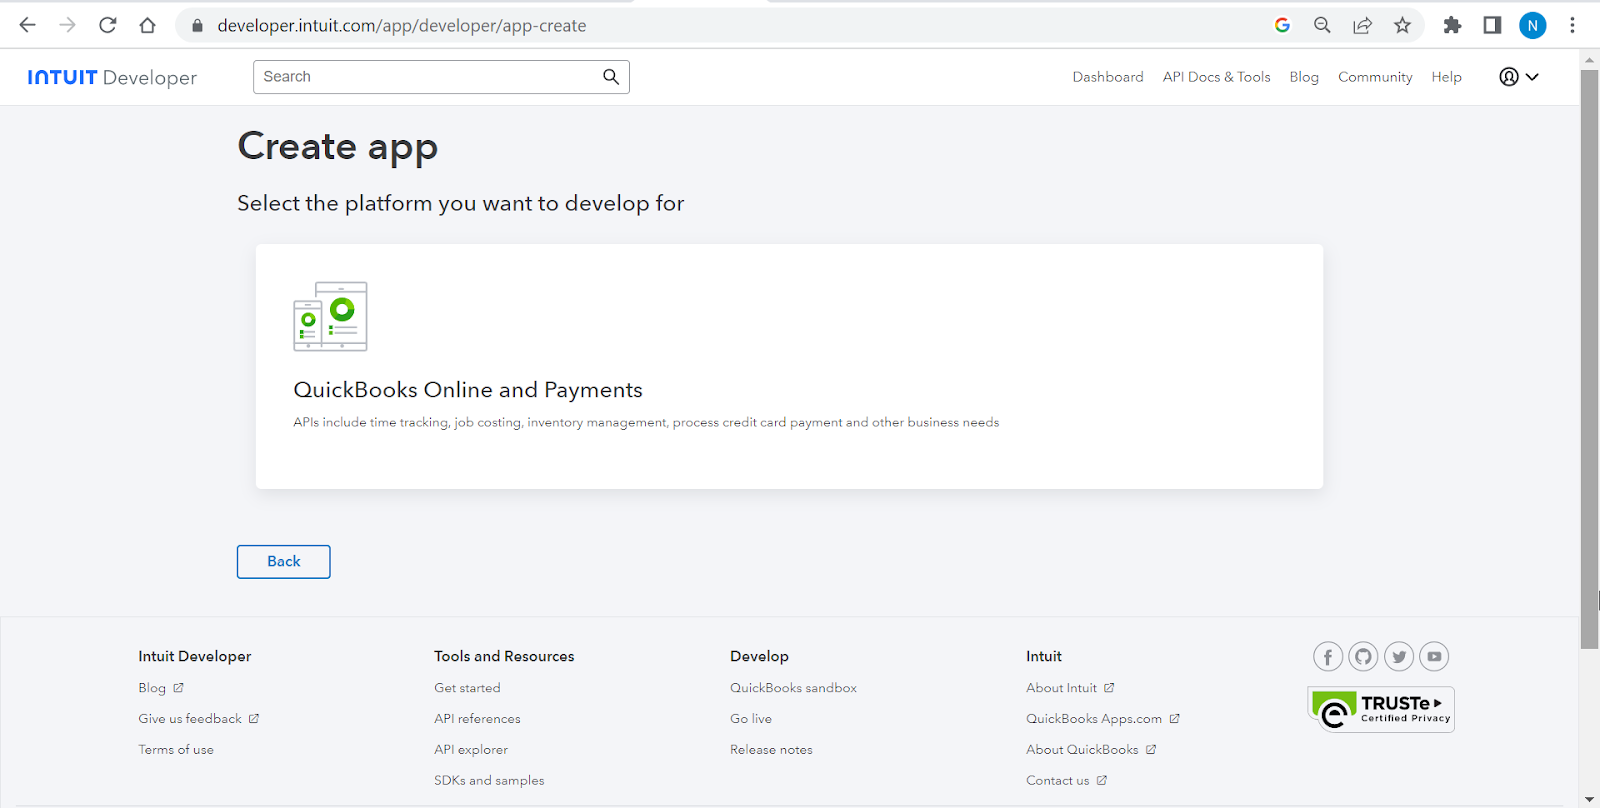Open Intuit Facebook social icon
Viewport: 1600px width, 808px height.
(1328, 657)
